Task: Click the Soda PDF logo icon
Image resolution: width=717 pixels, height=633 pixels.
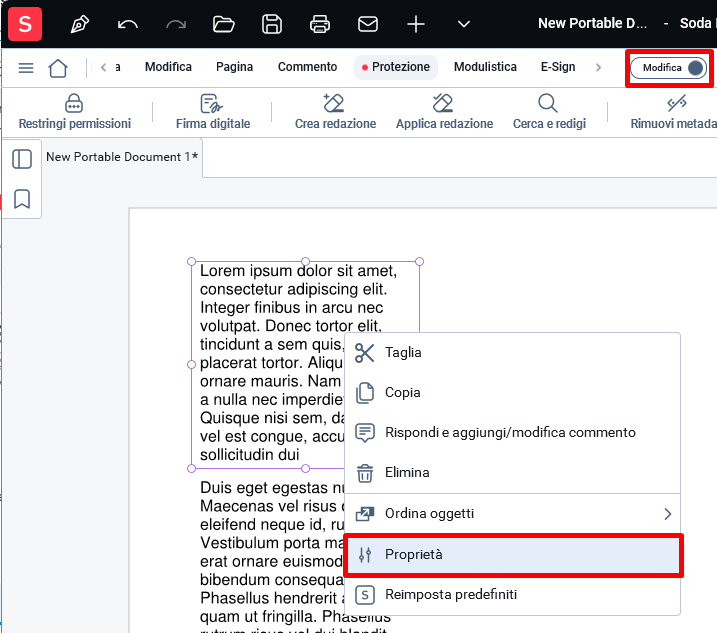Action: pos(25,24)
